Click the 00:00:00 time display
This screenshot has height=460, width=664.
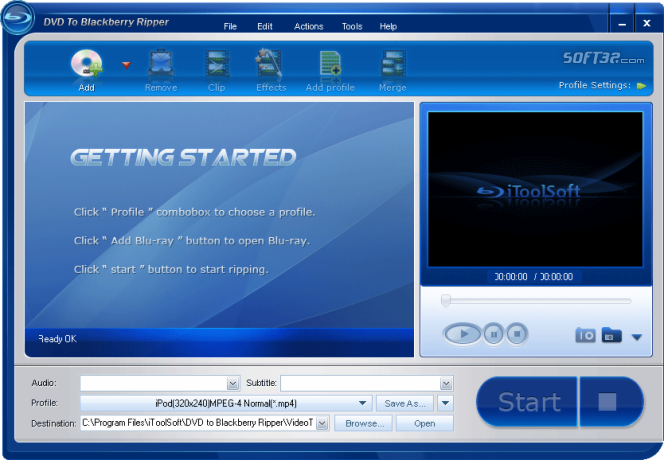point(534,277)
